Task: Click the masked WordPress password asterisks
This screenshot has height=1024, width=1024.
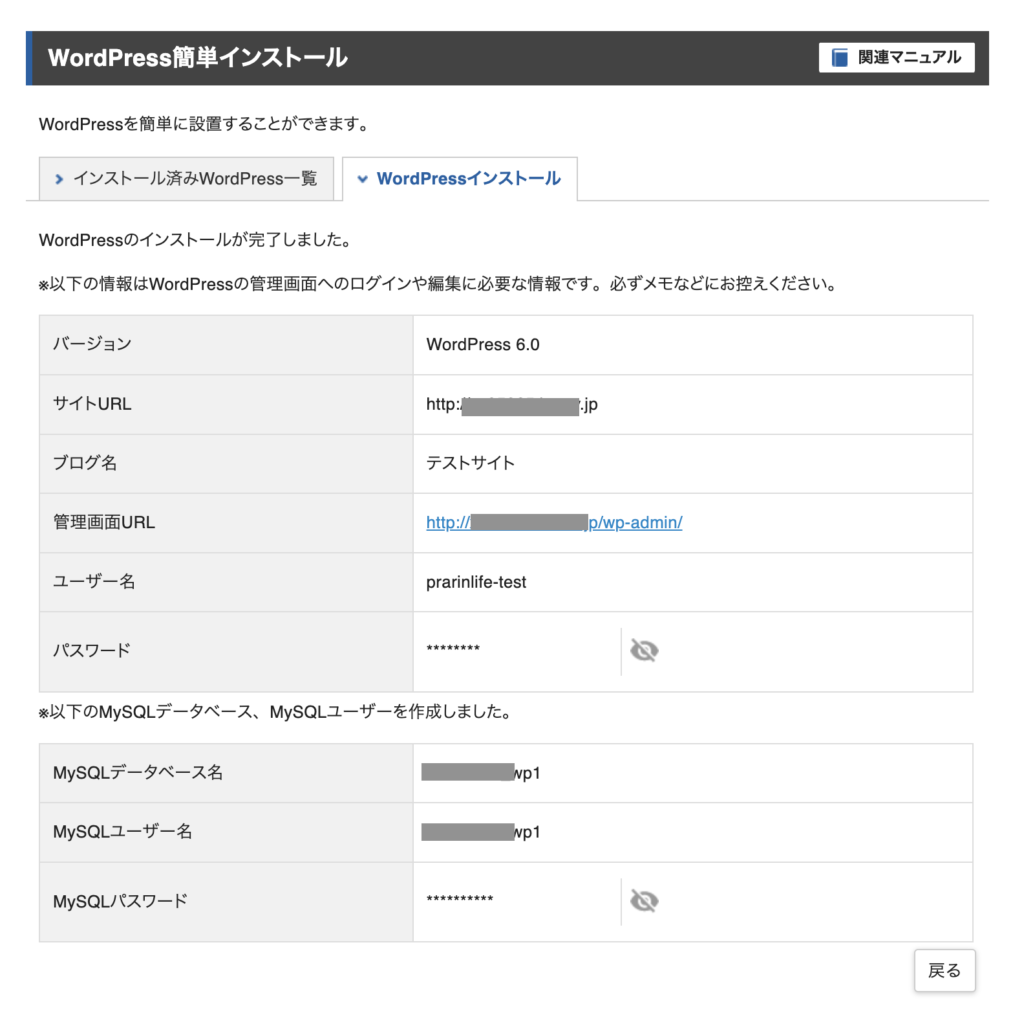Action: (x=453, y=648)
